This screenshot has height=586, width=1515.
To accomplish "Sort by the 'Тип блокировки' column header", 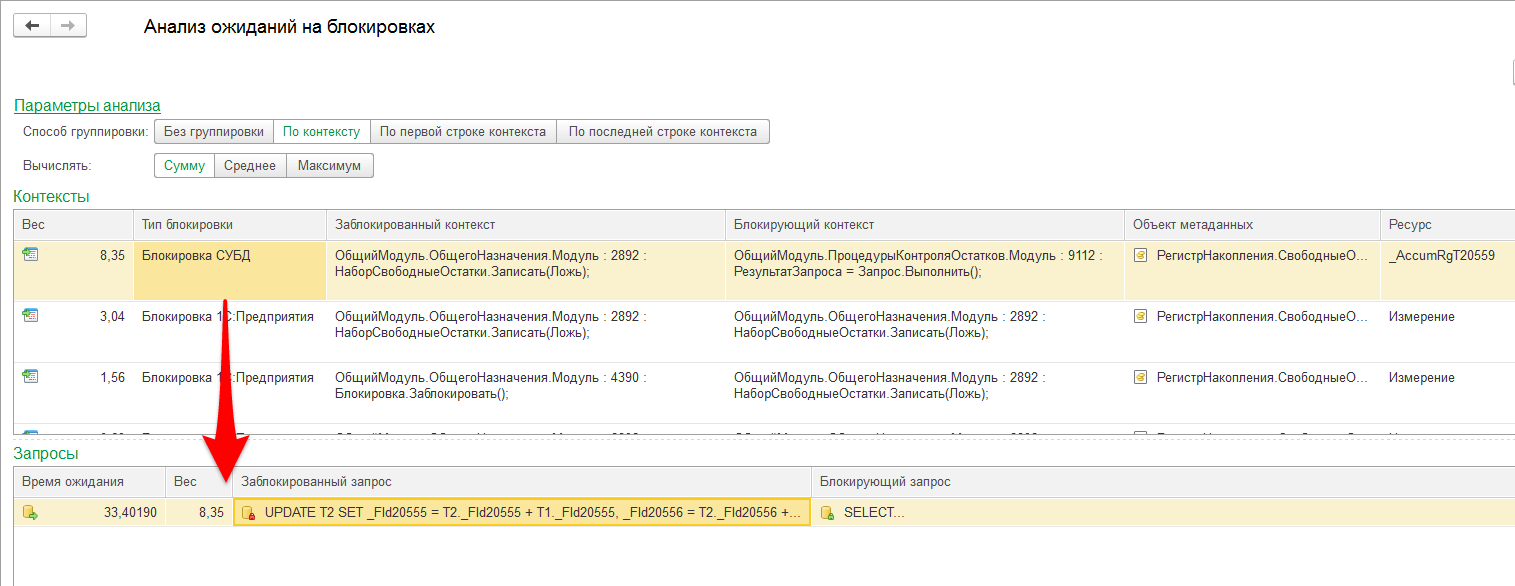I will [229, 225].
